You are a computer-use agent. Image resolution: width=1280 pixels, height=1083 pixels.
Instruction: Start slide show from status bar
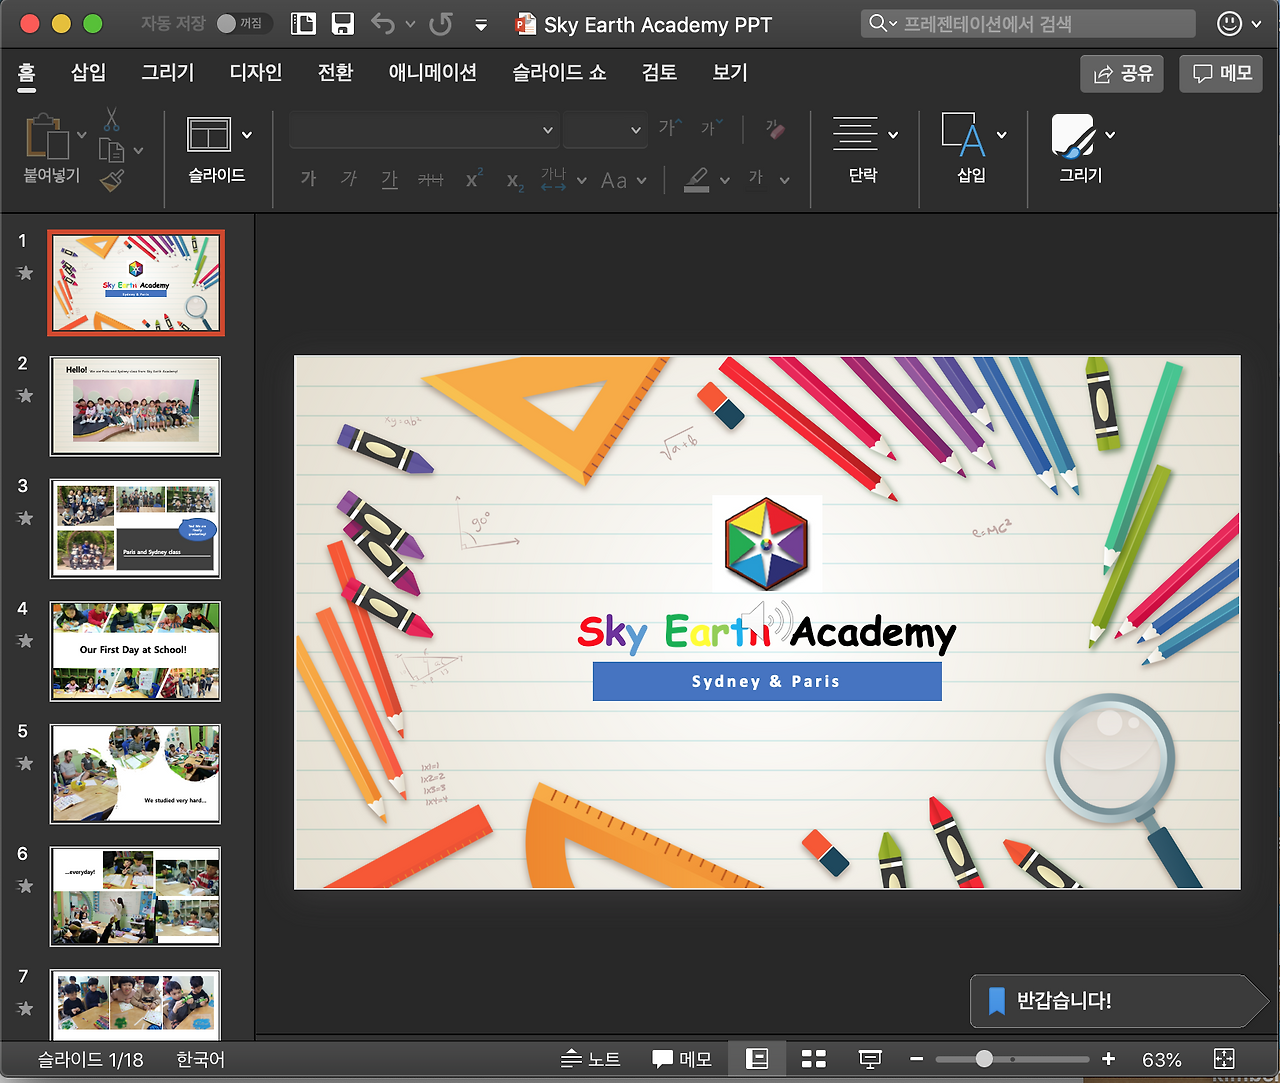[870, 1059]
